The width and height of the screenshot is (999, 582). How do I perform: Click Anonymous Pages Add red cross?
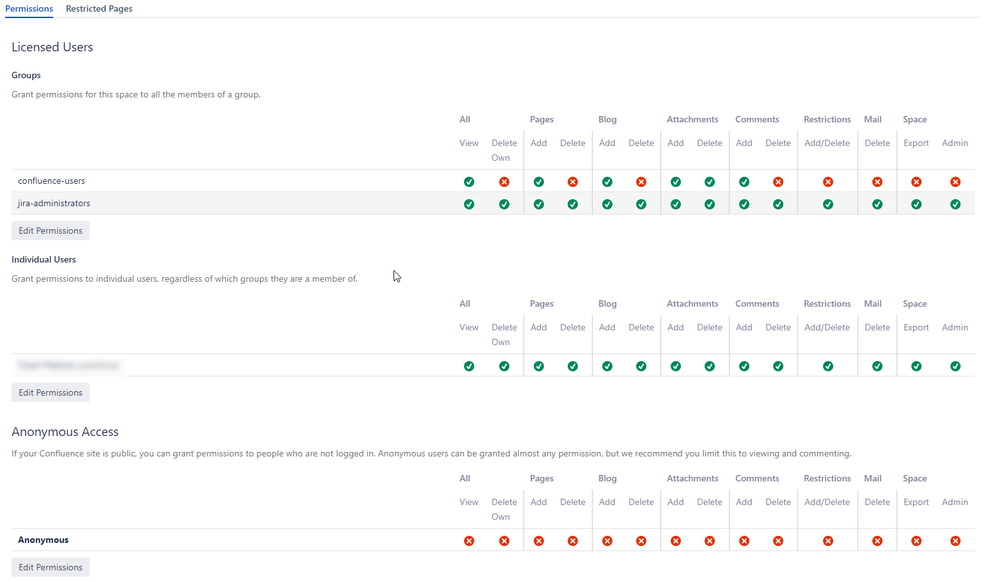[x=538, y=541]
